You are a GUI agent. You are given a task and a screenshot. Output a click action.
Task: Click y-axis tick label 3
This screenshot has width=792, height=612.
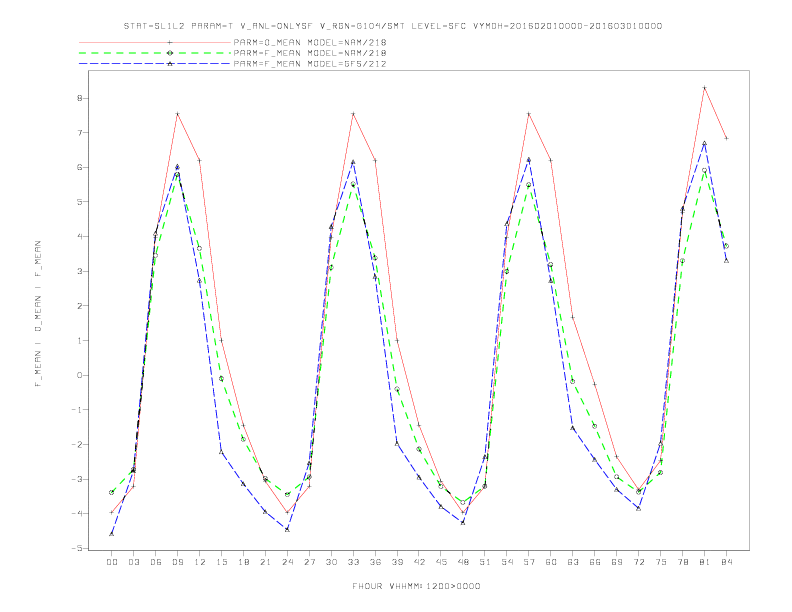pos(79,271)
